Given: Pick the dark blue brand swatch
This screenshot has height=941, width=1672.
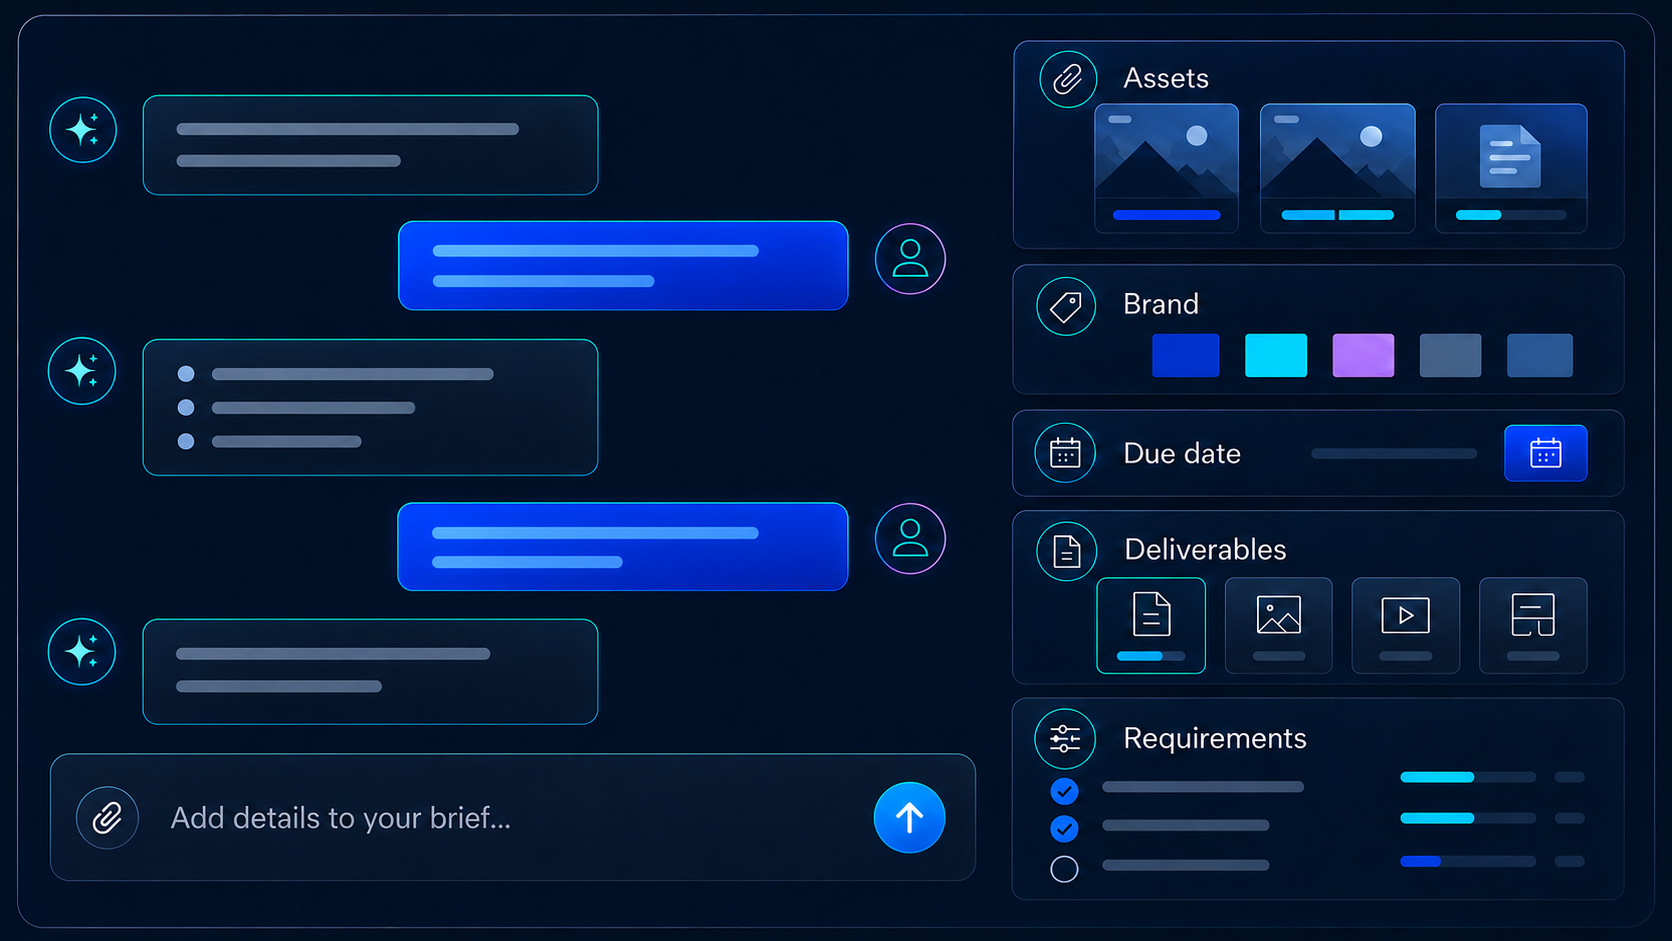Looking at the screenshot, I should pyautogui.click(x=1186, y=355).
